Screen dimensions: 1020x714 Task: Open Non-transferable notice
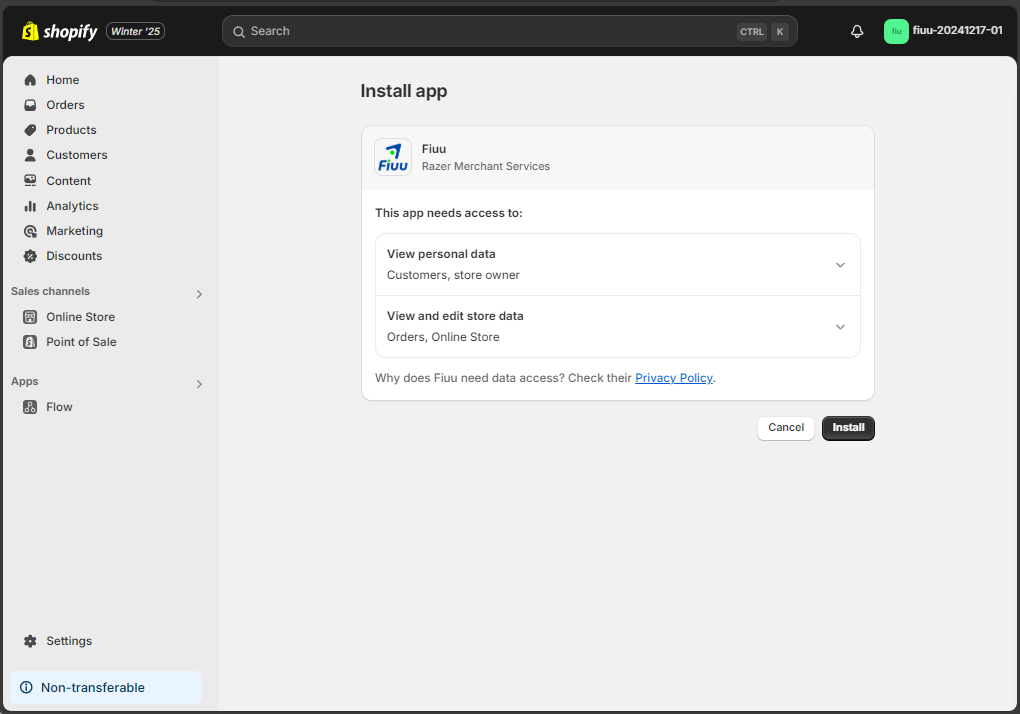(x=106, y=687)
